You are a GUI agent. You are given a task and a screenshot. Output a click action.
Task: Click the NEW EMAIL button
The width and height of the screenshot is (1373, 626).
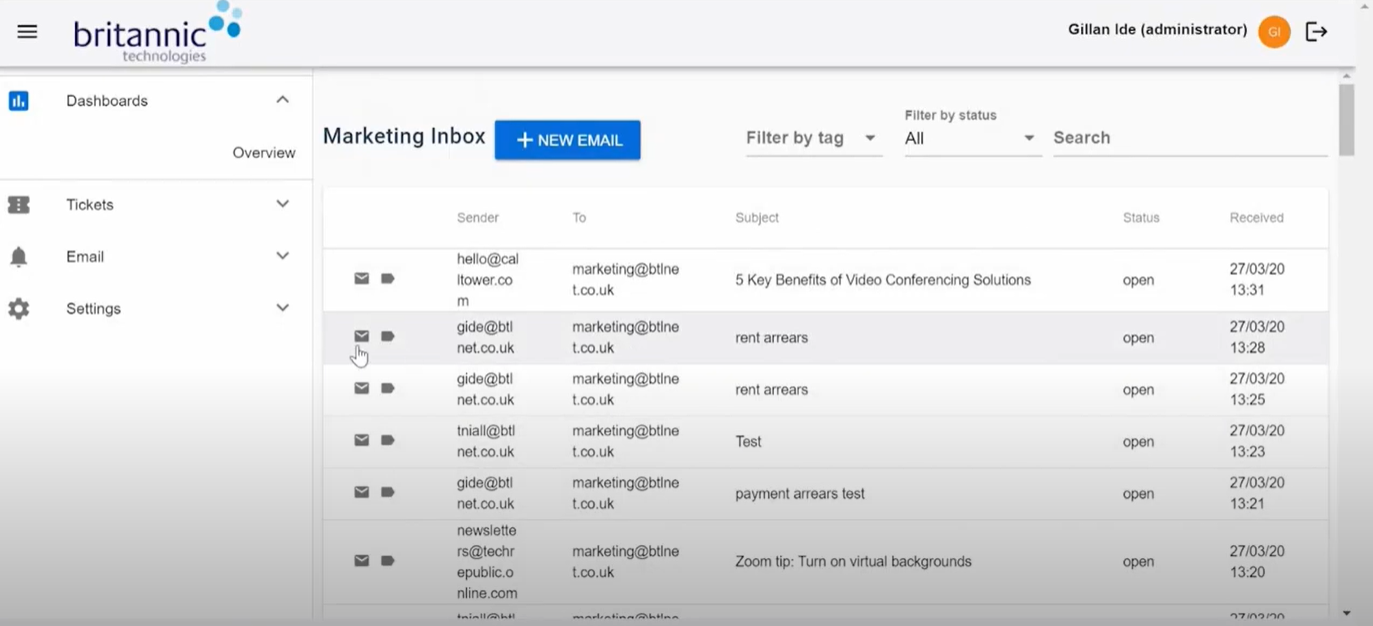(x=567, y=140)
